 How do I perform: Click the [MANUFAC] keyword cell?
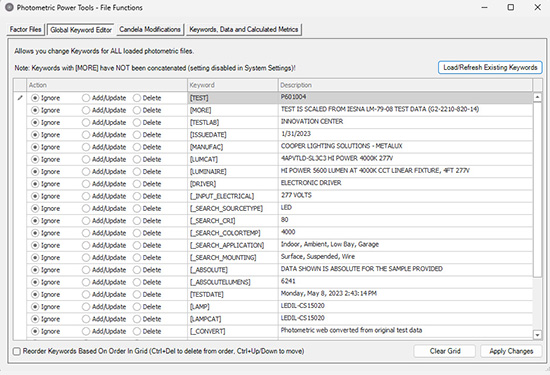(x=233, y=147)
